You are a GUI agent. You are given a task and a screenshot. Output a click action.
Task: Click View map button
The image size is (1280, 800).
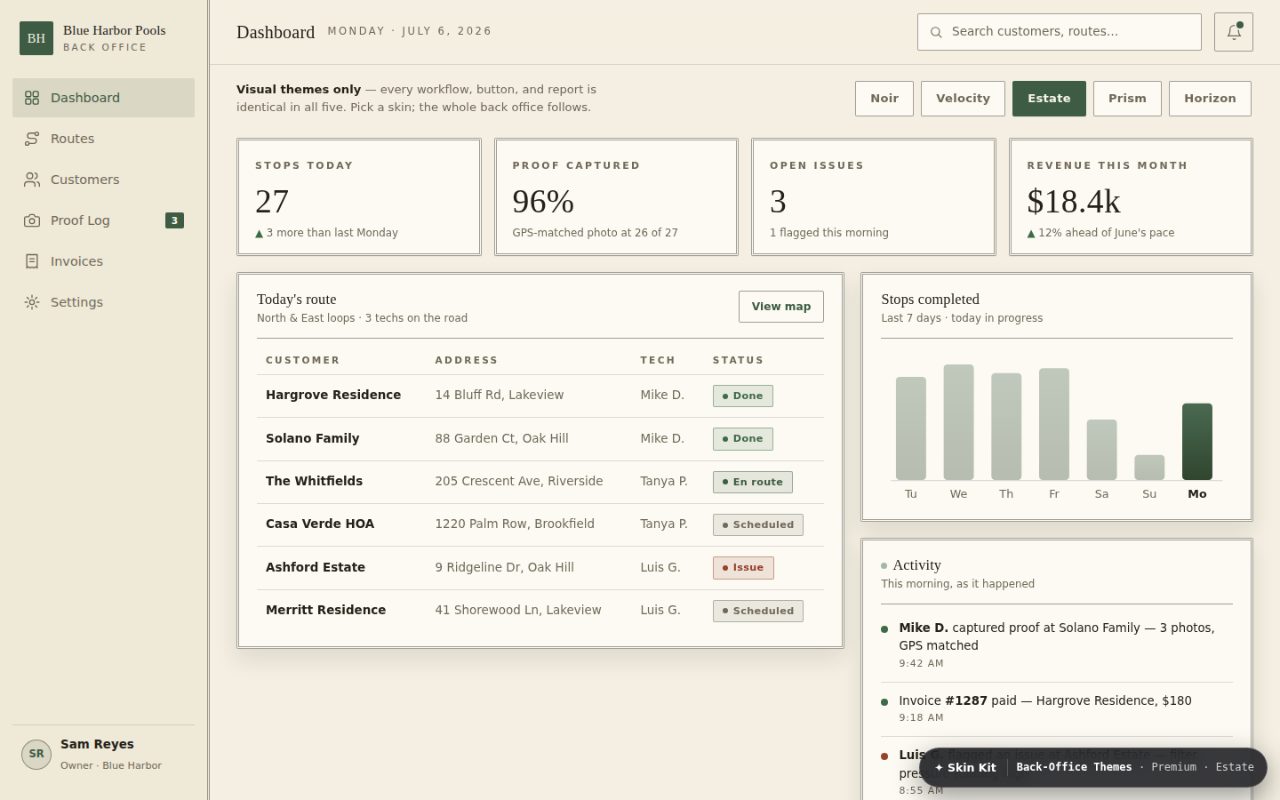point(781,307)
